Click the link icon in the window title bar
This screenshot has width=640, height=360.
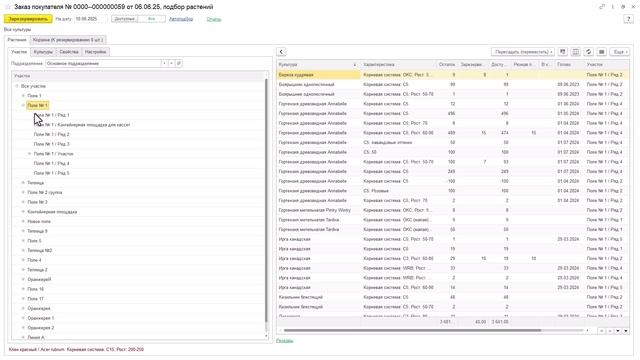(x=602, y=7)
